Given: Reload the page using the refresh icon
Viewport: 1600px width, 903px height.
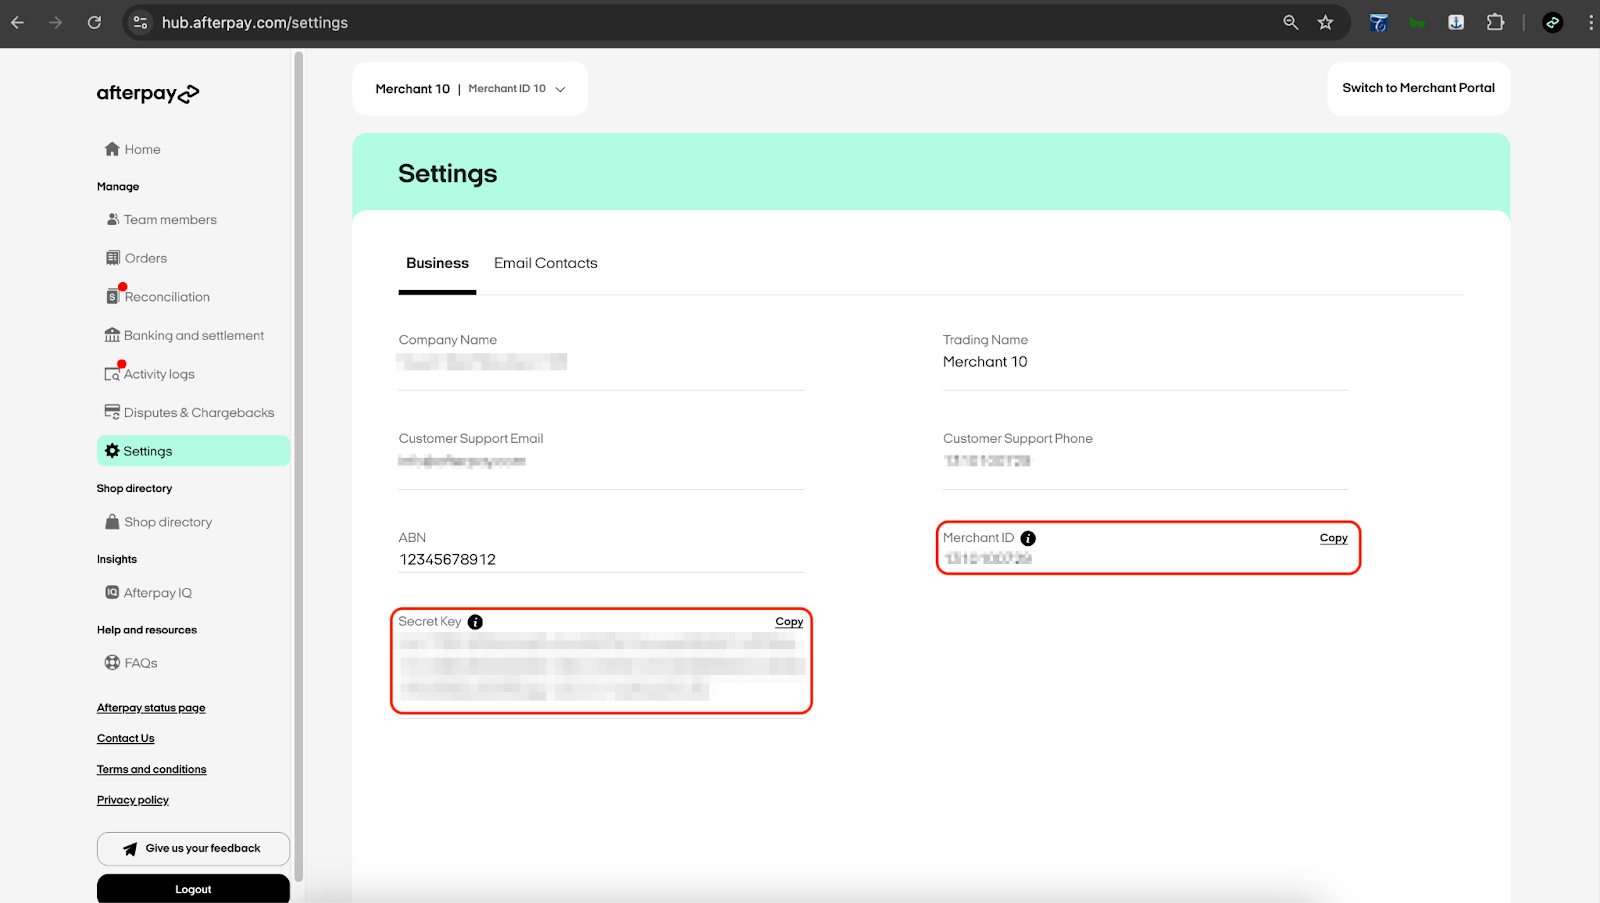Looking at the screenshot, I should tap(94, 22).
